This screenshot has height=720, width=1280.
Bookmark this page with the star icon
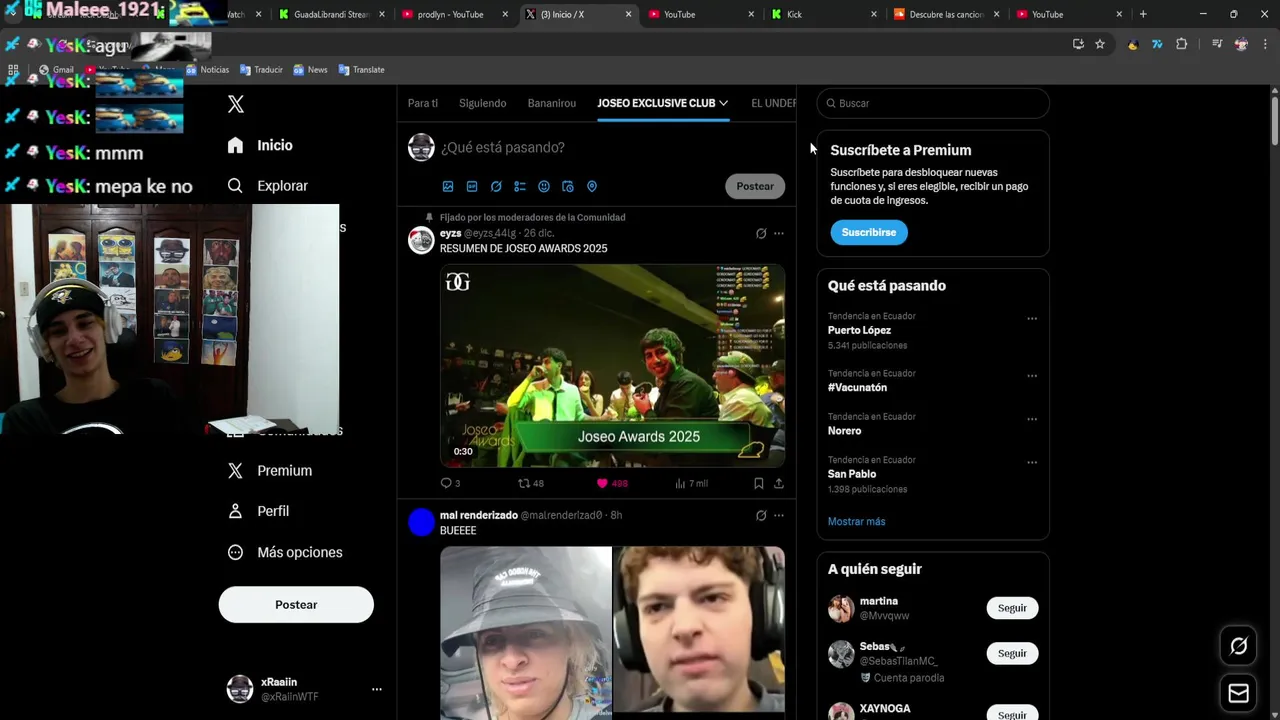pyautogui.click(x=1100, y=44)
